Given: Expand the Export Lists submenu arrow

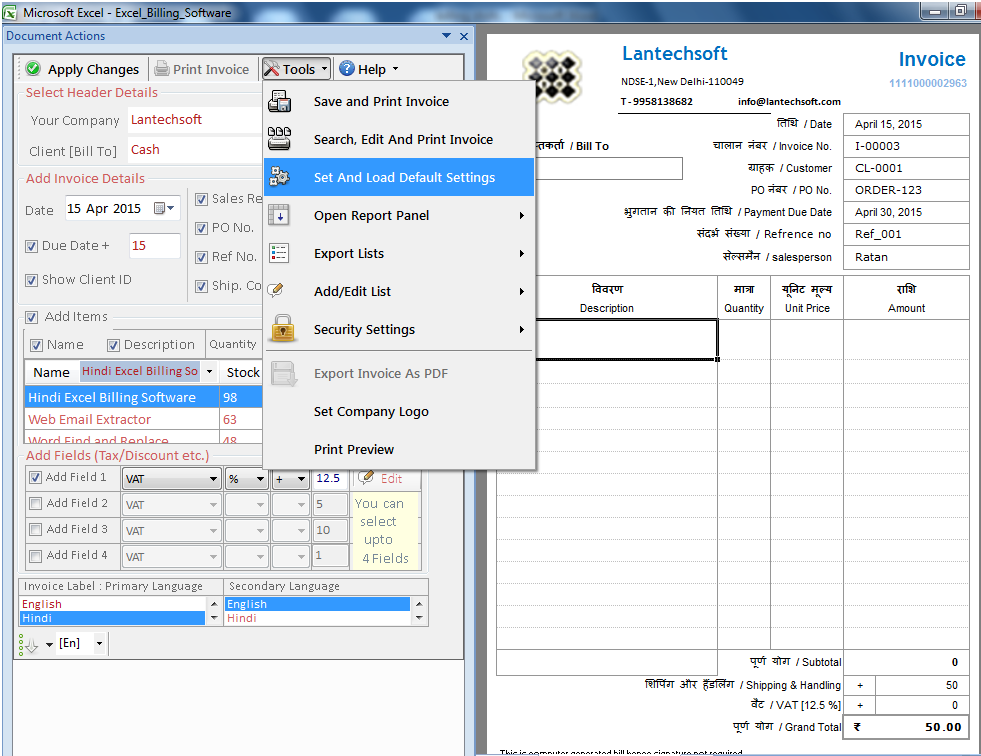Looking at the screenshot, I should coord(522,253).
